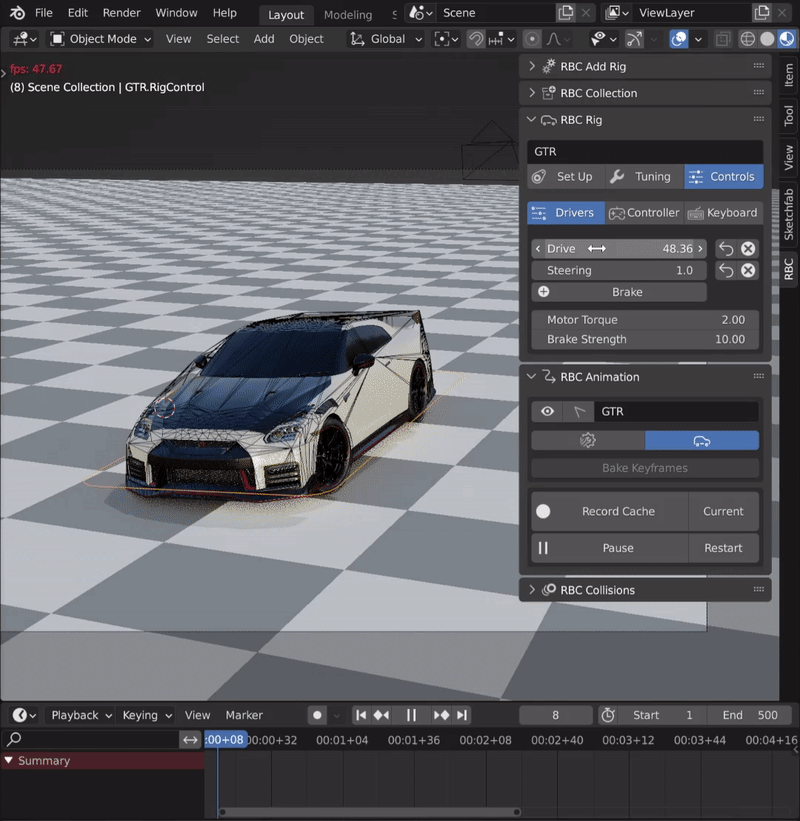Open the Window menu
The height and width of the screenshot is (821, 800).
coord(176,13)
